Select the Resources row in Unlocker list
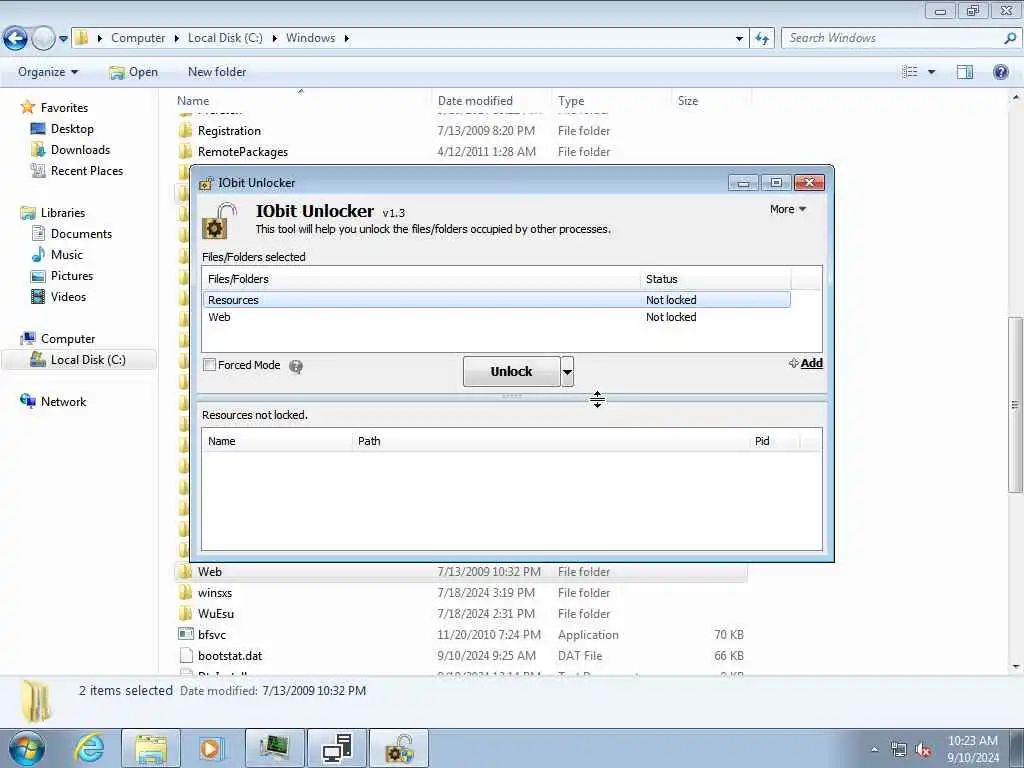Screen dimensions: 1024x768 [496, 300]
